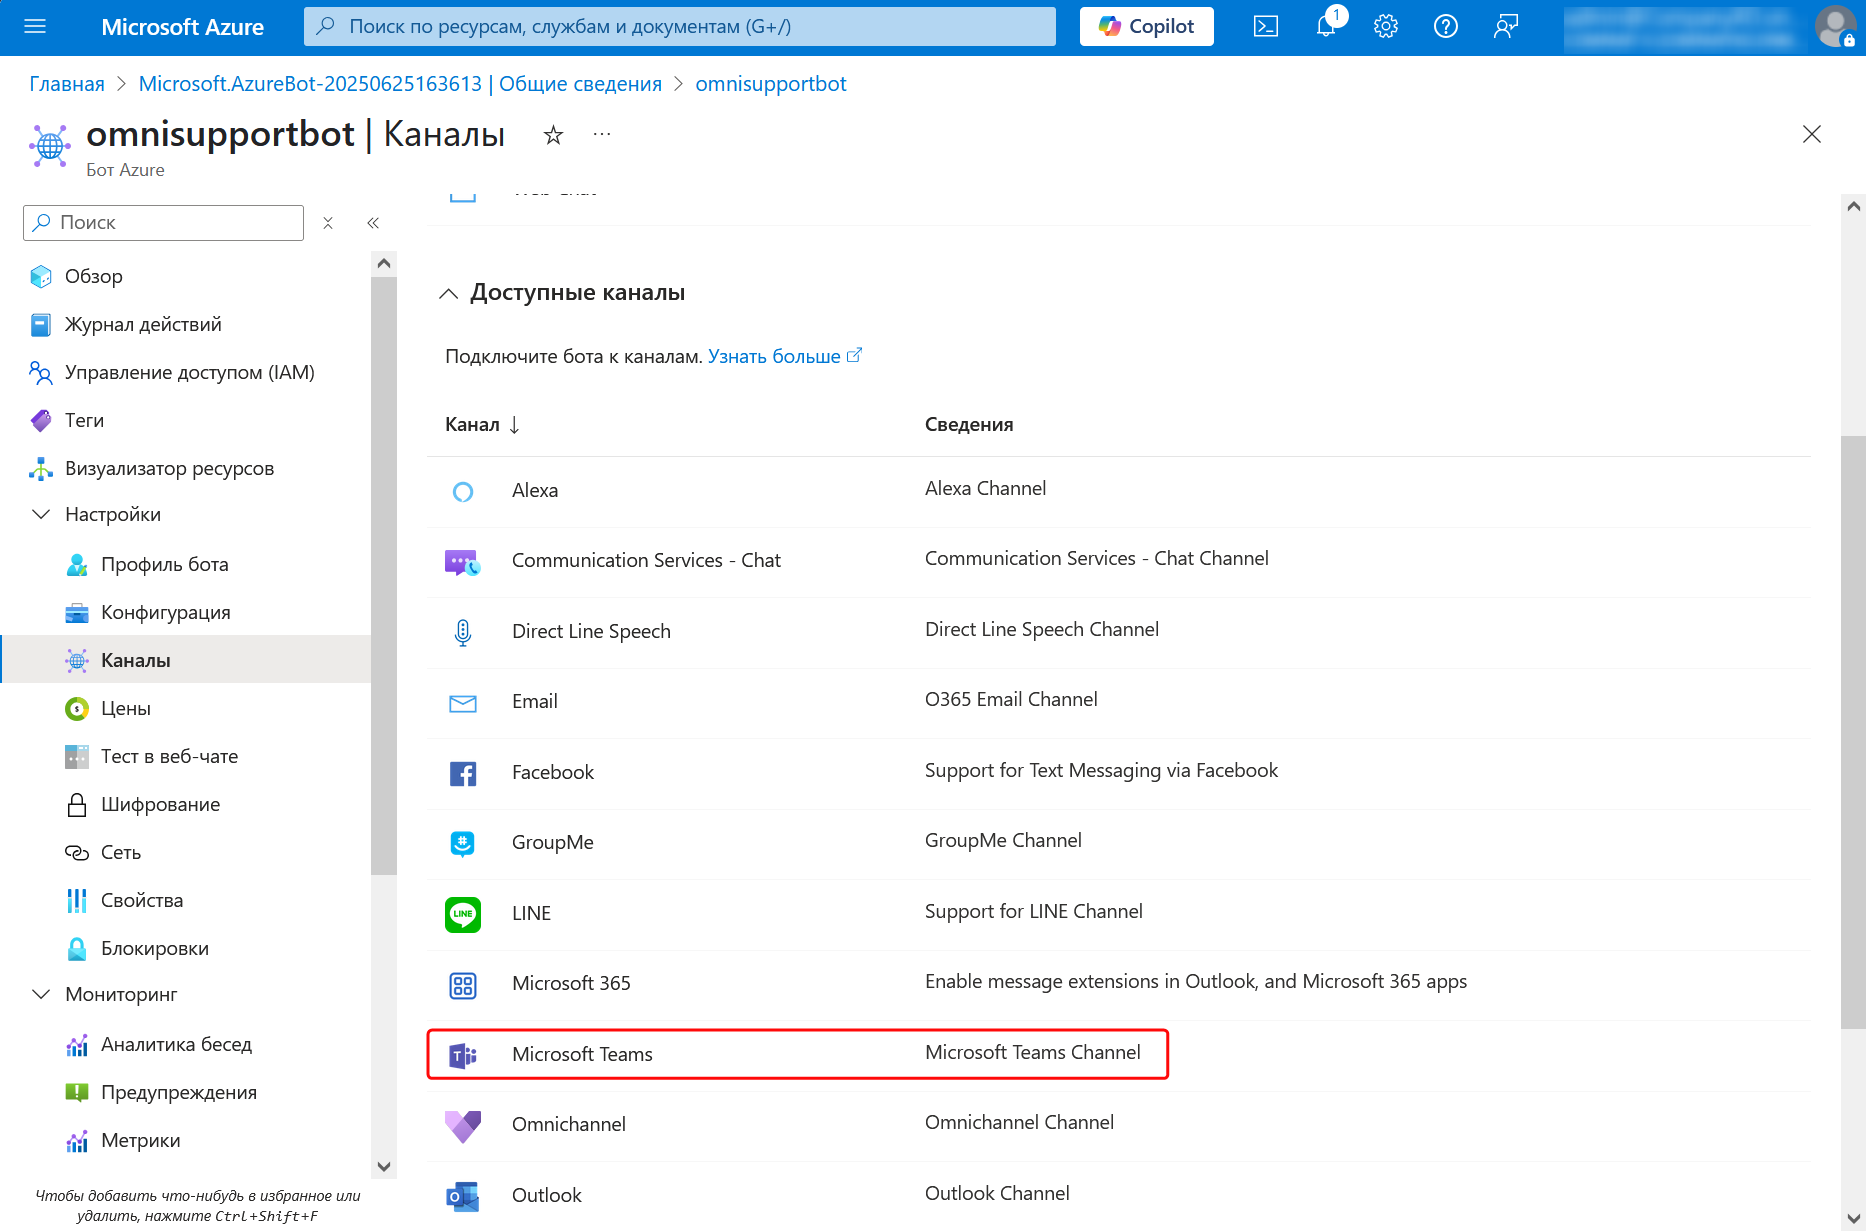
Task: Open Конфигурация settings page
Action: click(x=166, y=613)
